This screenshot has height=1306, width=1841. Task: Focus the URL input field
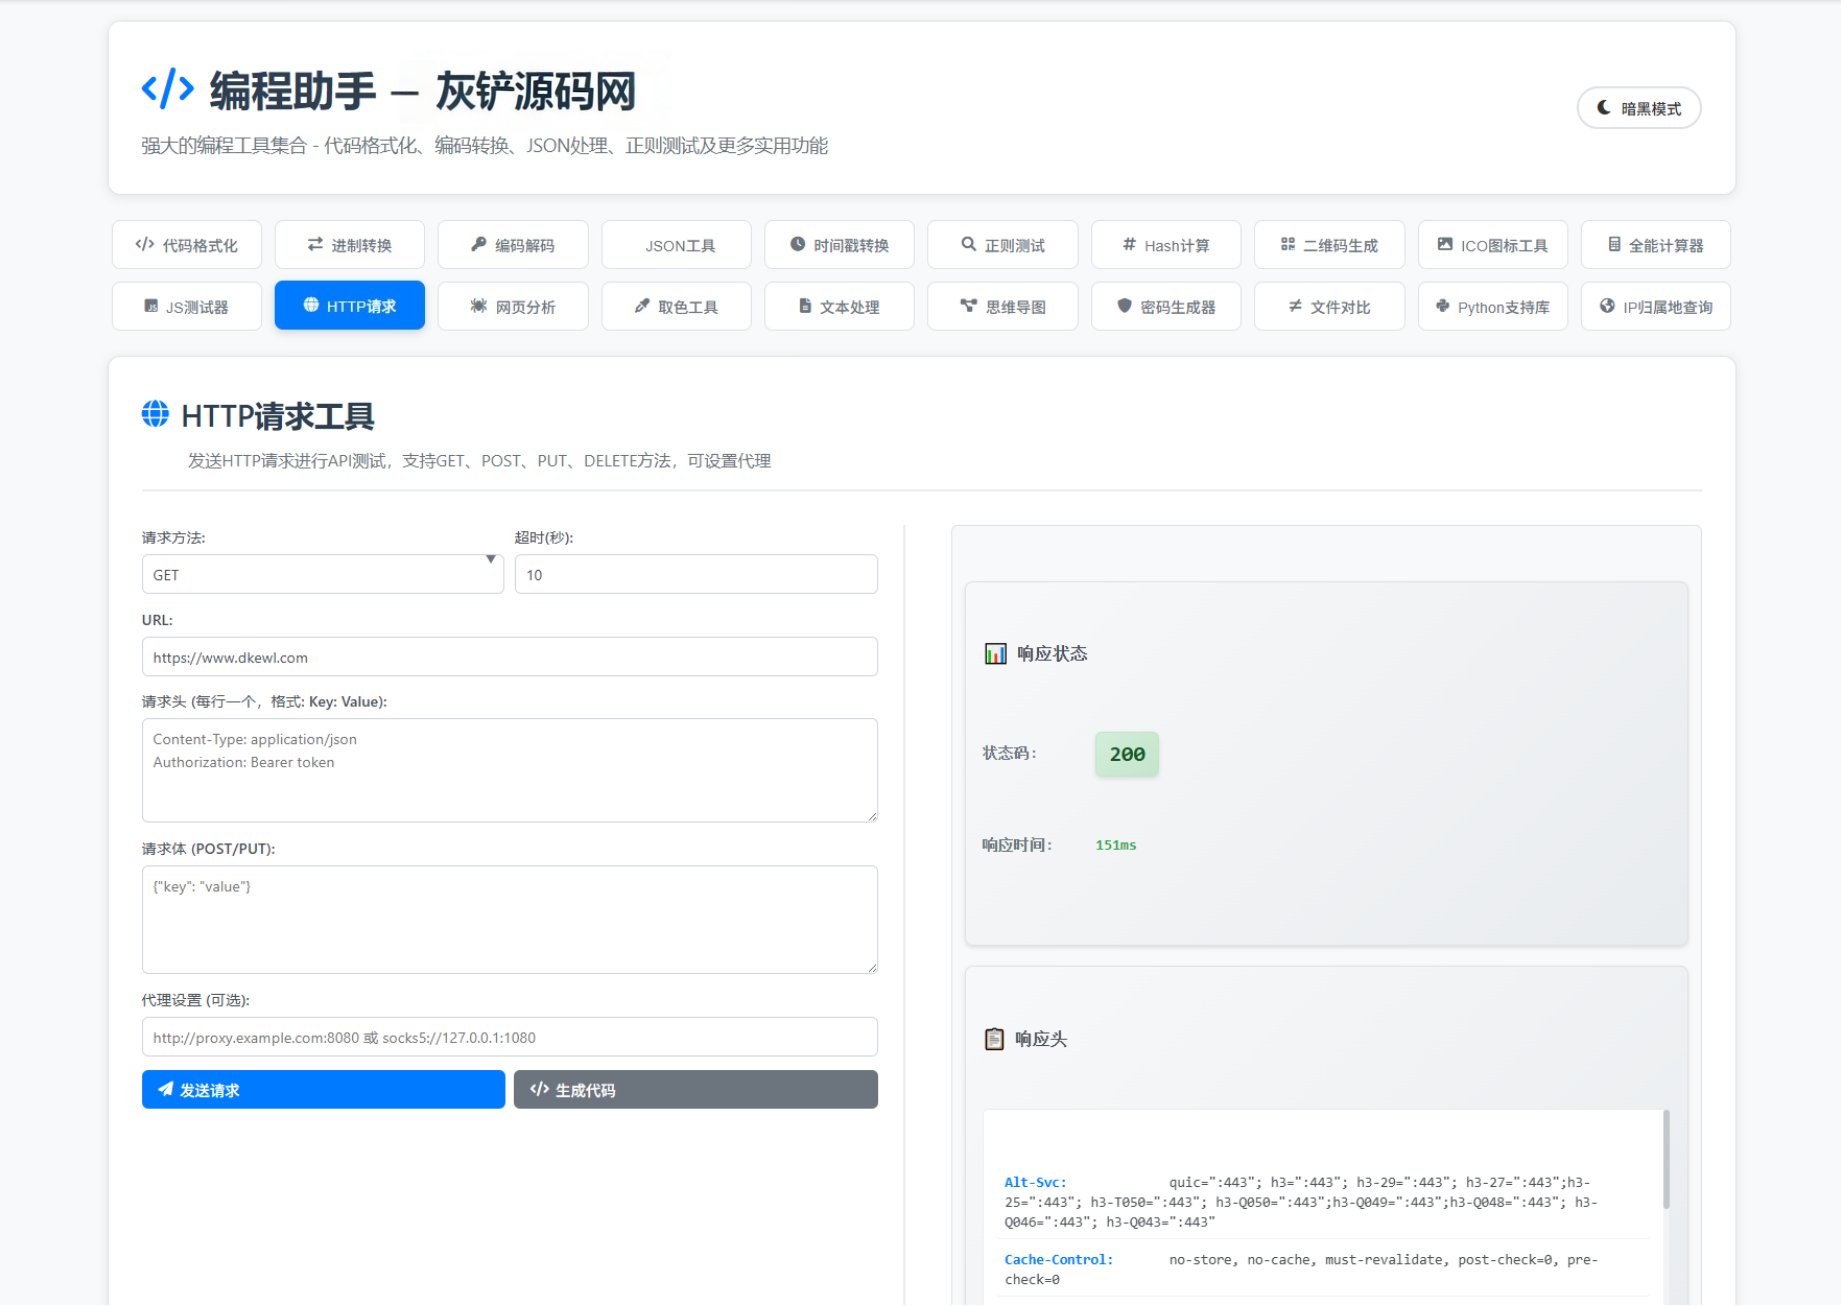click(510, 657)
